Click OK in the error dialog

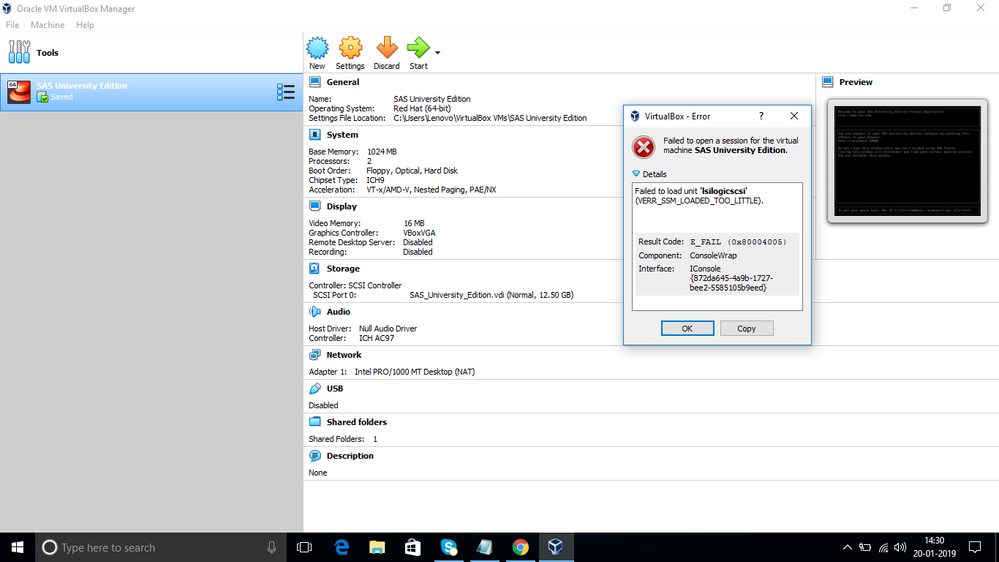click(x=687, y=328)
